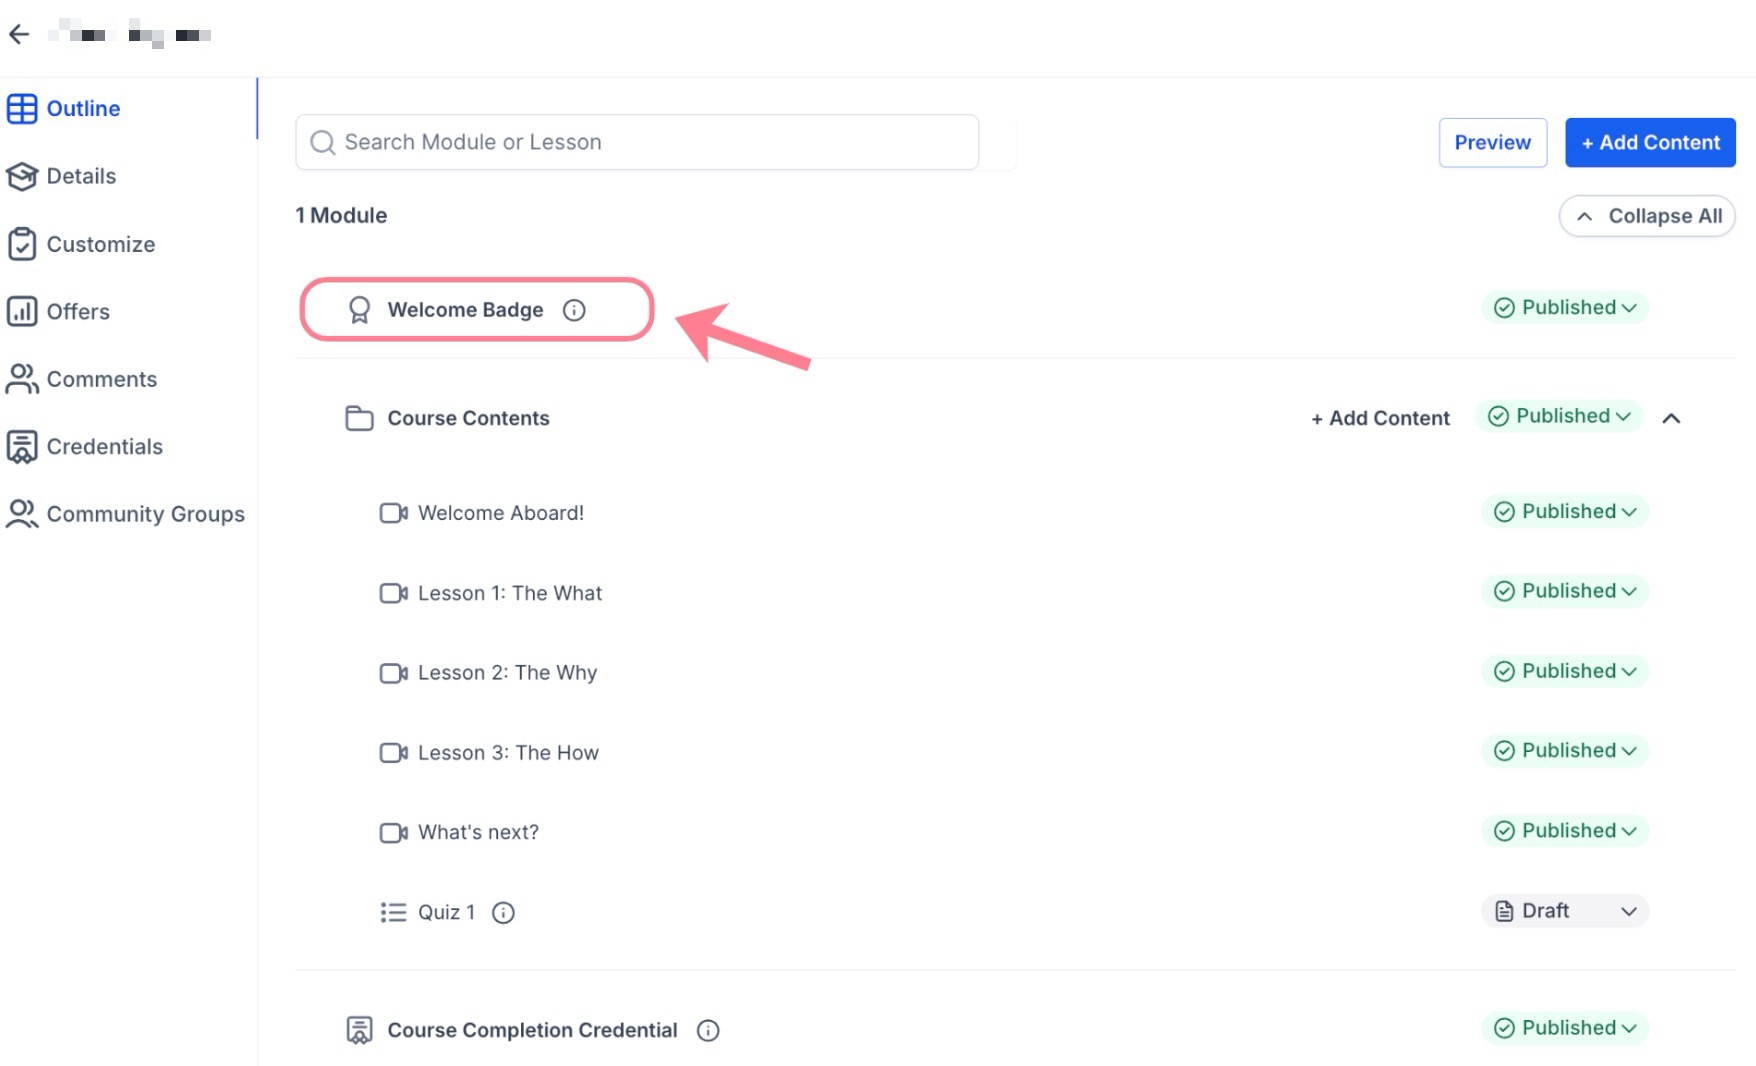Viewport: 1756px width, 1066px height.
Task: Switch to Community Groups section
Action: coord(145,514)
